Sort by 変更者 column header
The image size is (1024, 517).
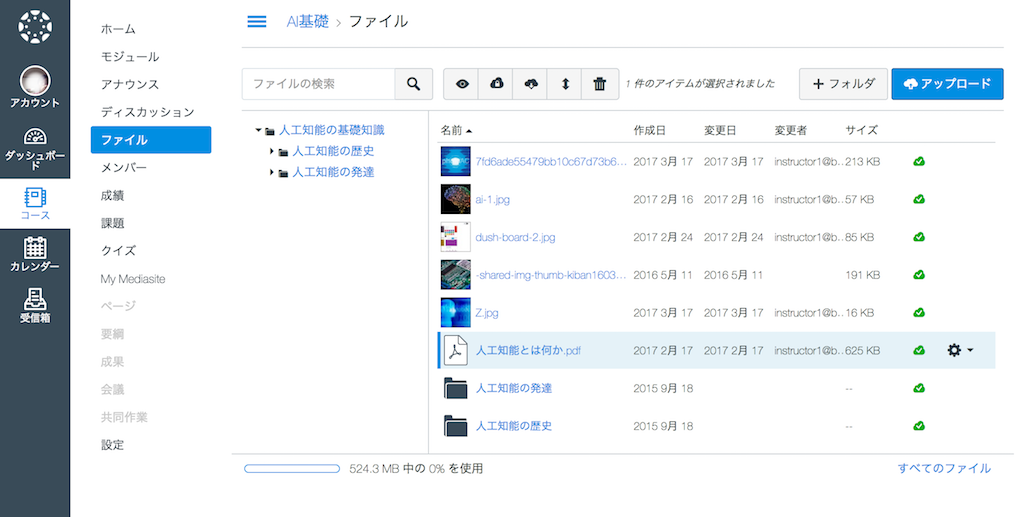[790, 130]
